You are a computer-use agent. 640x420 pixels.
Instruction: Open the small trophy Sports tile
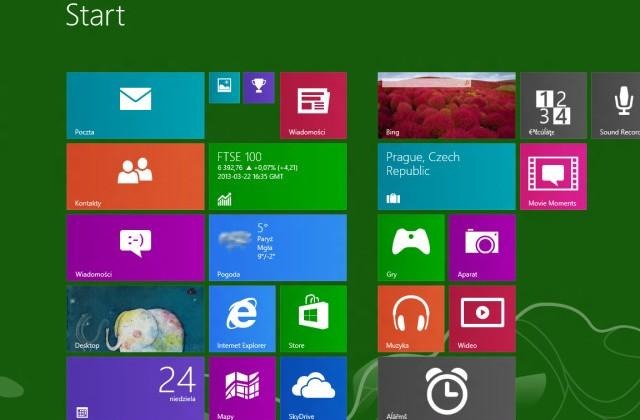259,88
